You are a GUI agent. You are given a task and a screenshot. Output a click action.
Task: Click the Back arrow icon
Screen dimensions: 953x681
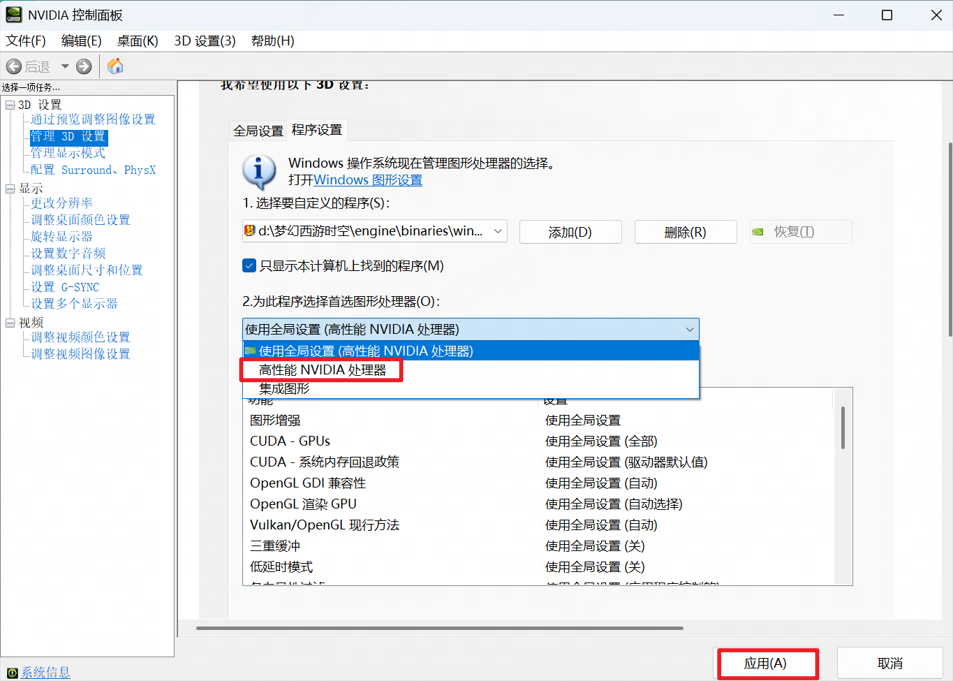tap(13, 66)
